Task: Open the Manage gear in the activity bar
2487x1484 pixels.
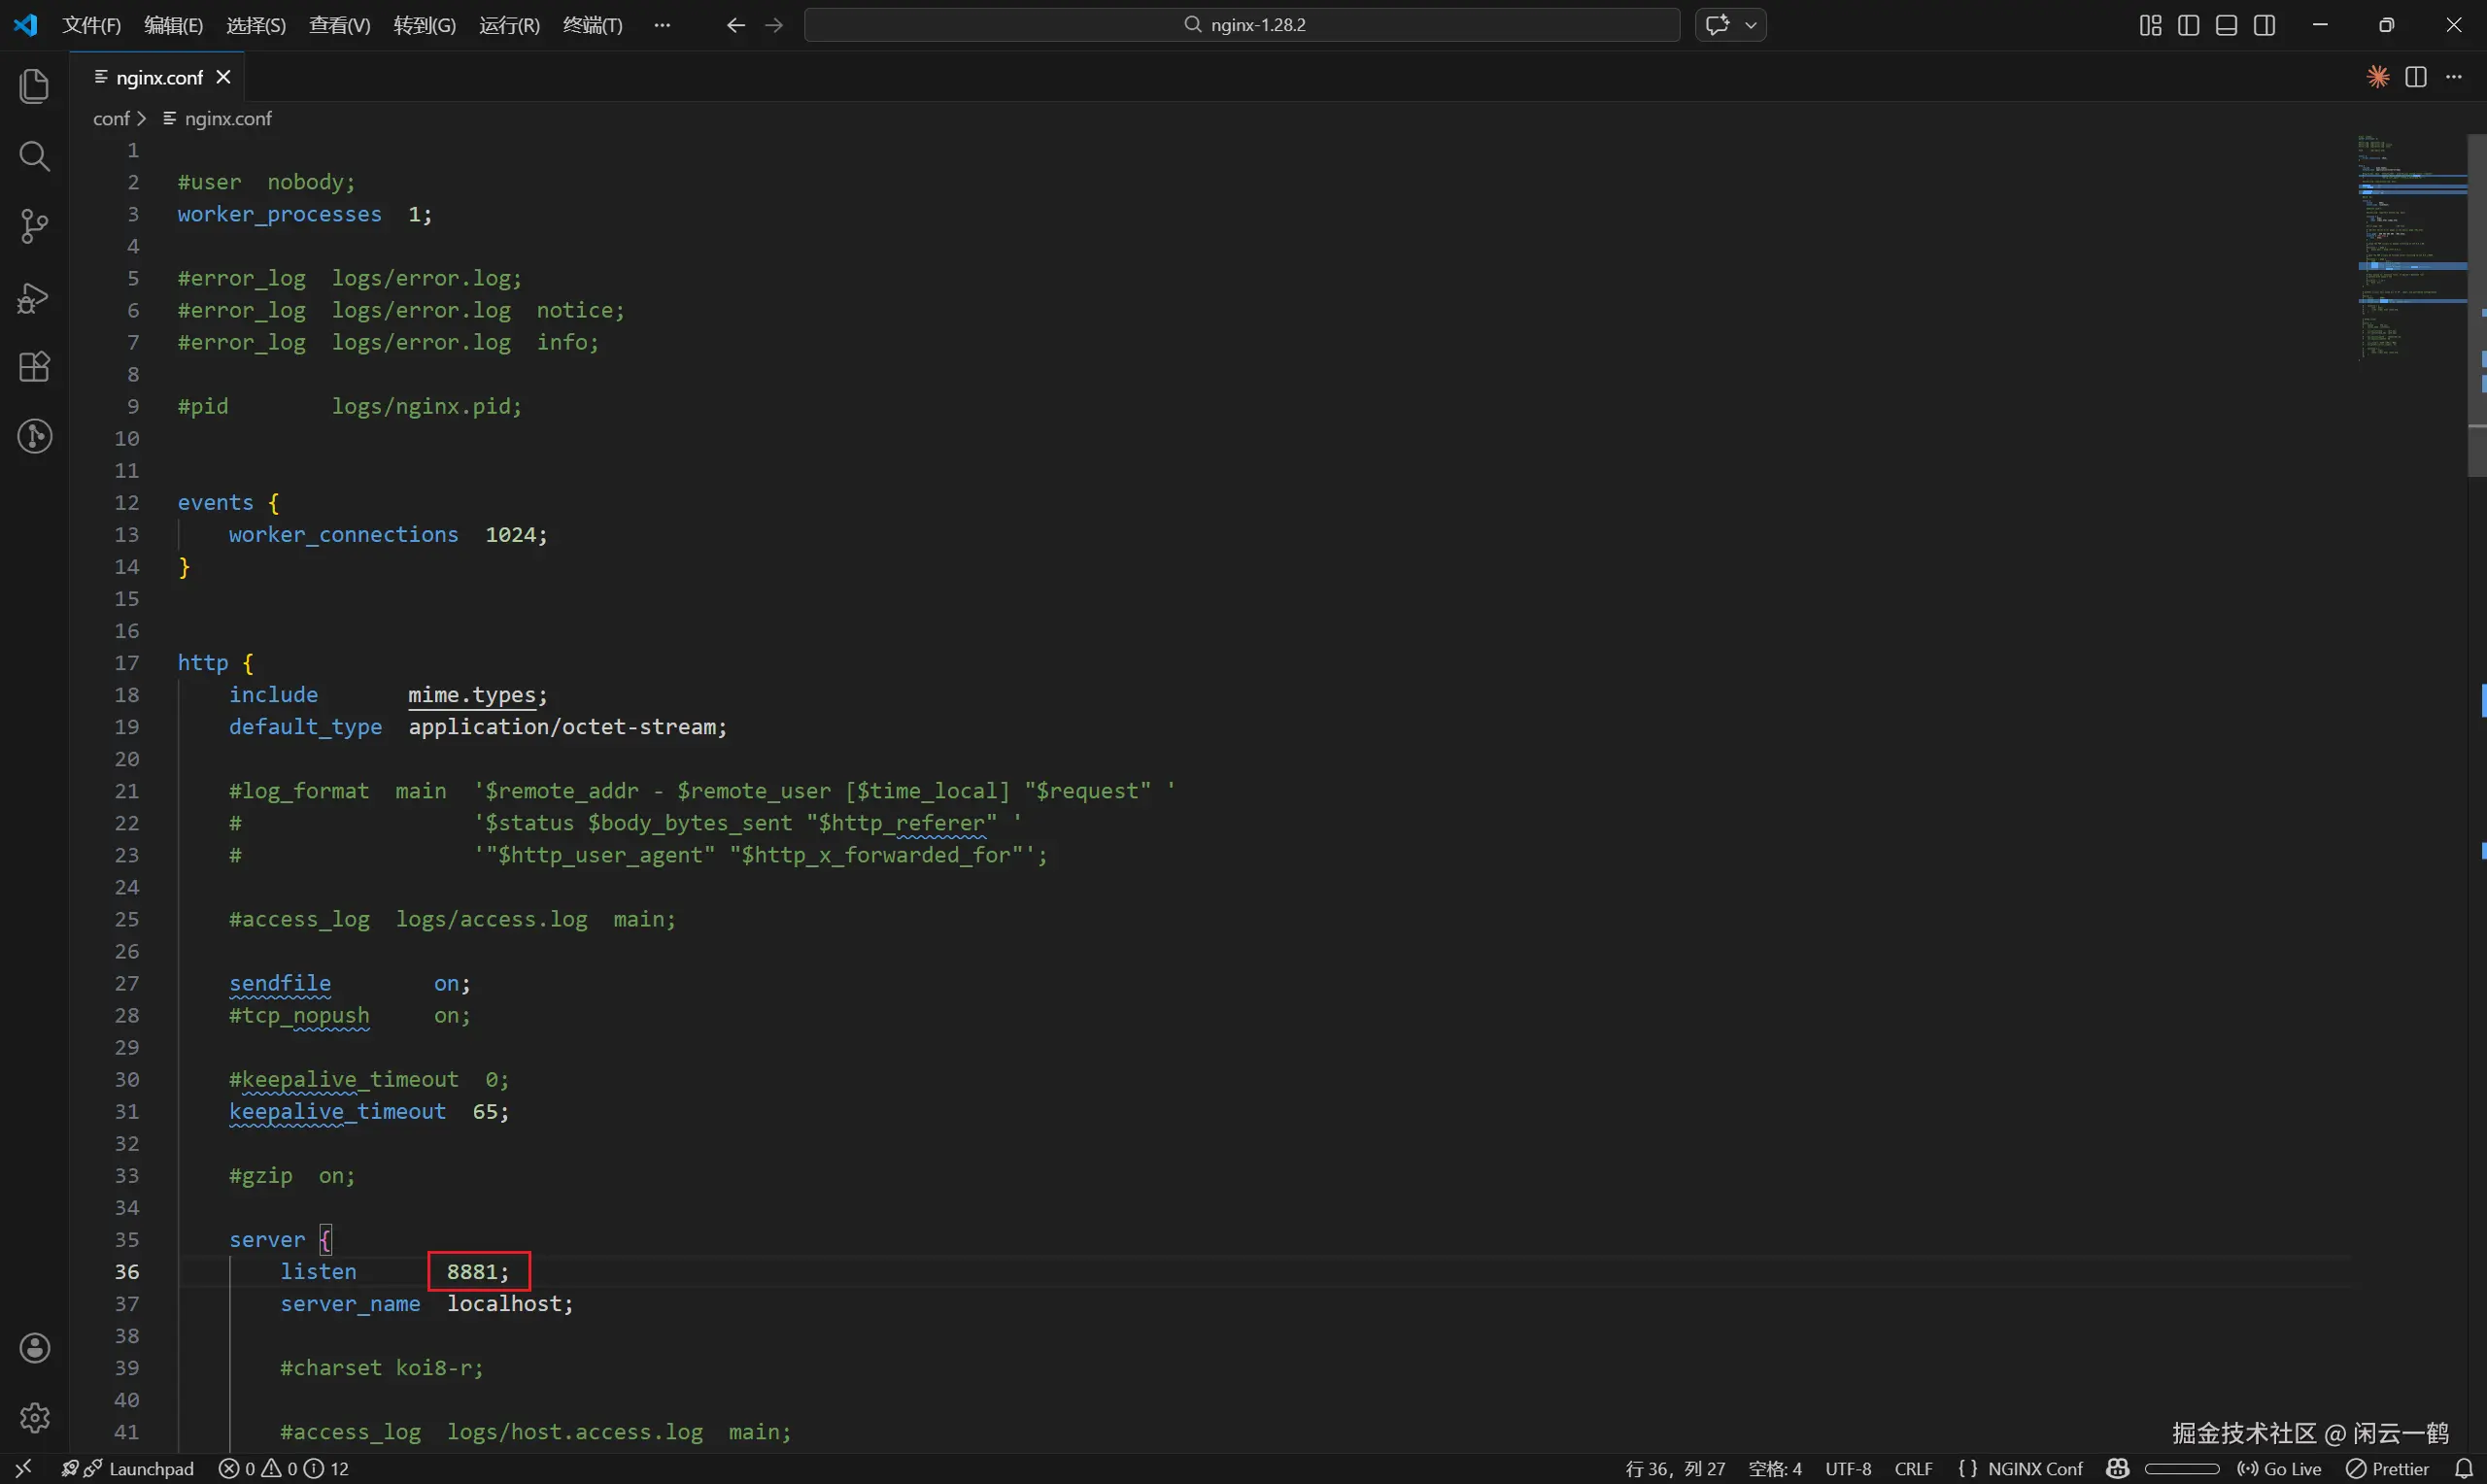Action: 34,1418
